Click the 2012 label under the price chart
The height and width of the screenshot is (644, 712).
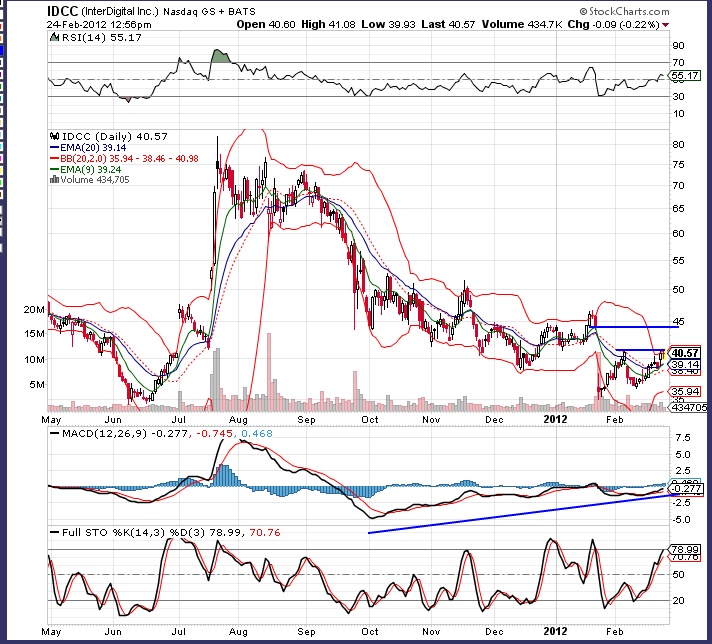(x=555, y=419)
